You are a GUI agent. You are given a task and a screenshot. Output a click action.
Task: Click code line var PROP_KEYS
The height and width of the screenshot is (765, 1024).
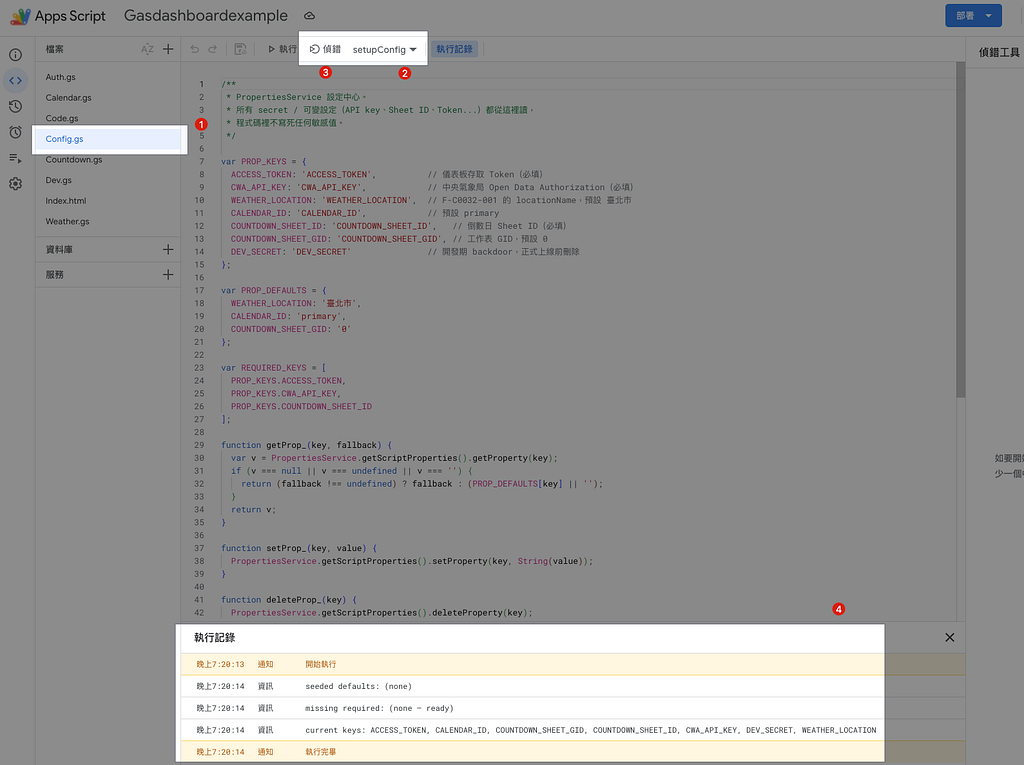click(264, 161)
